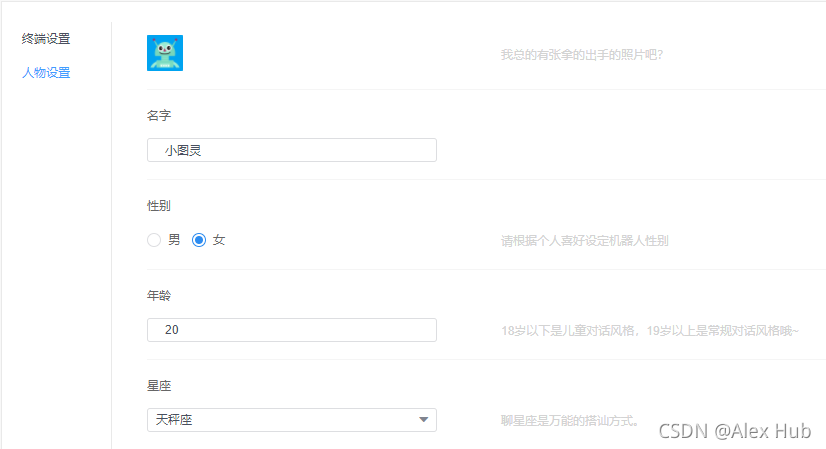The image size is (826, 449).
Task: Click the 女 label text
Action: pyautogui.click(x=219, y=240)
